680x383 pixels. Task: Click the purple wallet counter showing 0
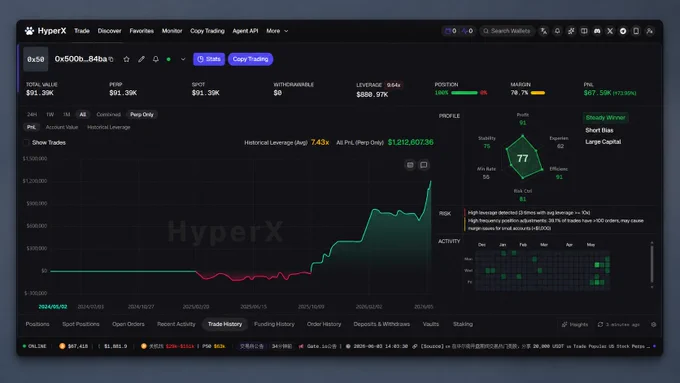[451, 31]
